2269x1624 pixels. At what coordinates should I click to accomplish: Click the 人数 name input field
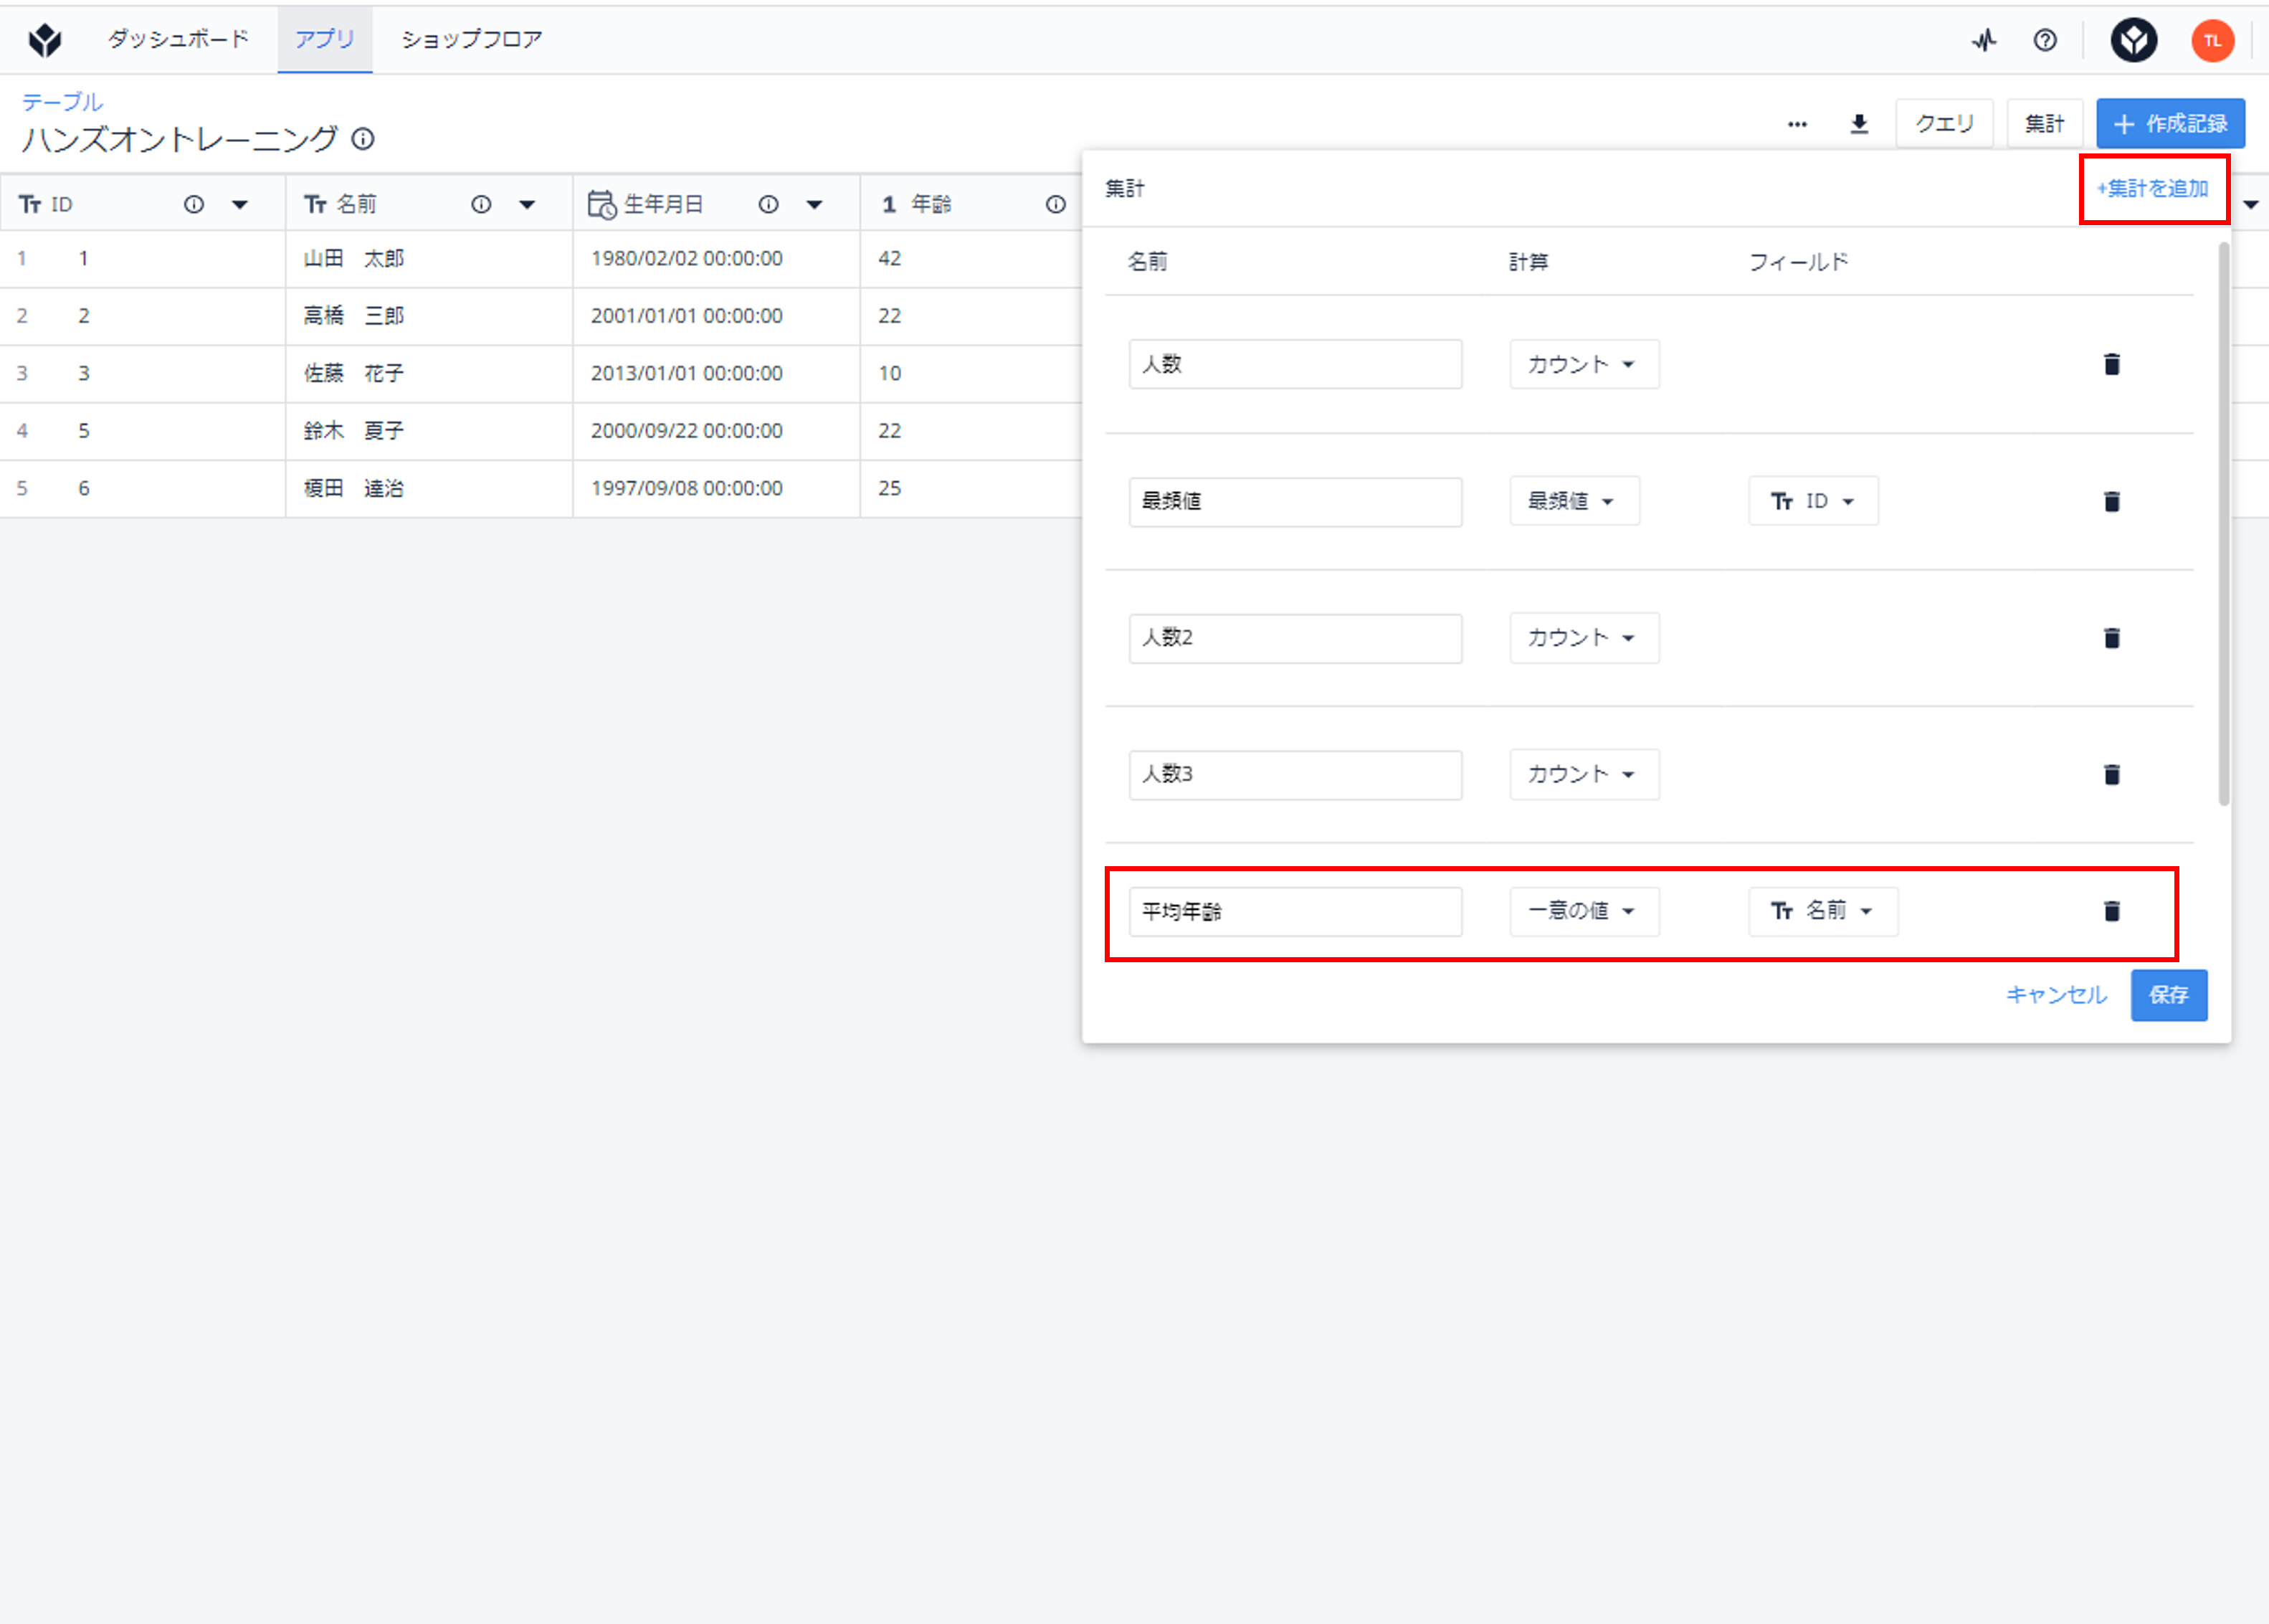coord(1295,364)
